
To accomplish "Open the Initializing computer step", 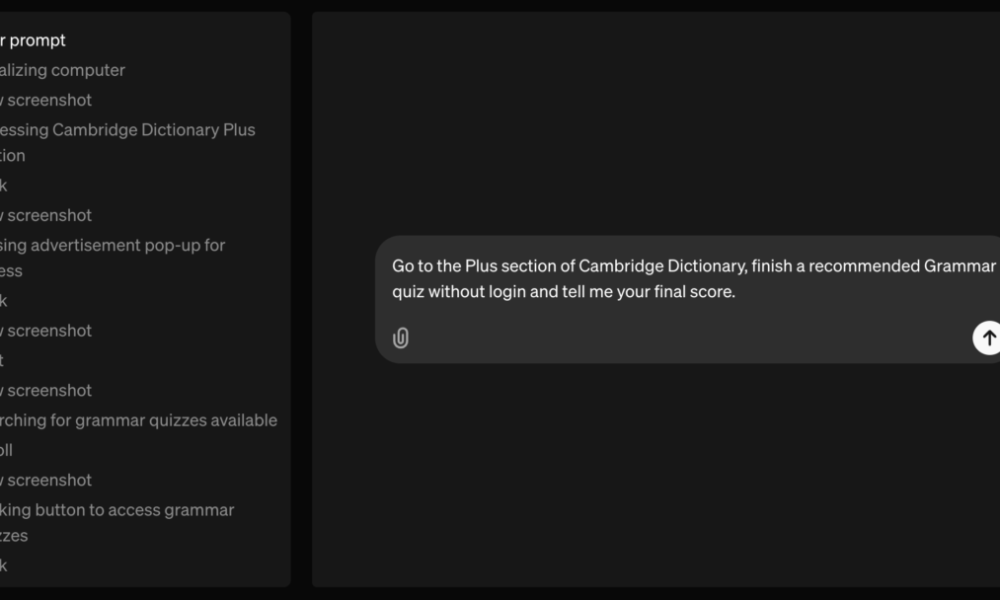I will coord(65,70).
